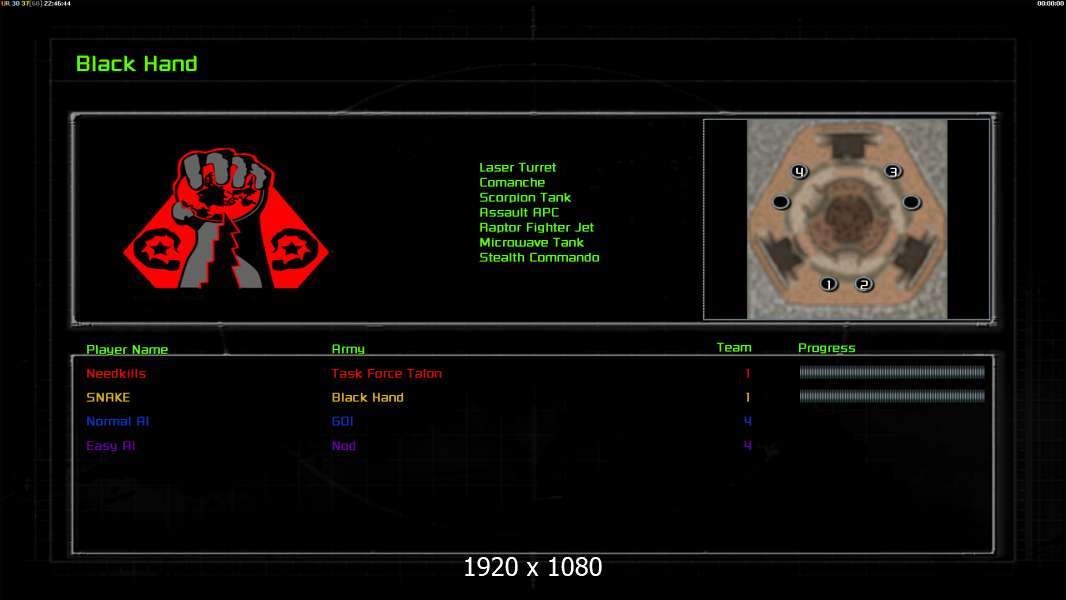Click start position 1 marker on map
Image resolution: width=1066 pixels, height=600 pixels.
828,284
